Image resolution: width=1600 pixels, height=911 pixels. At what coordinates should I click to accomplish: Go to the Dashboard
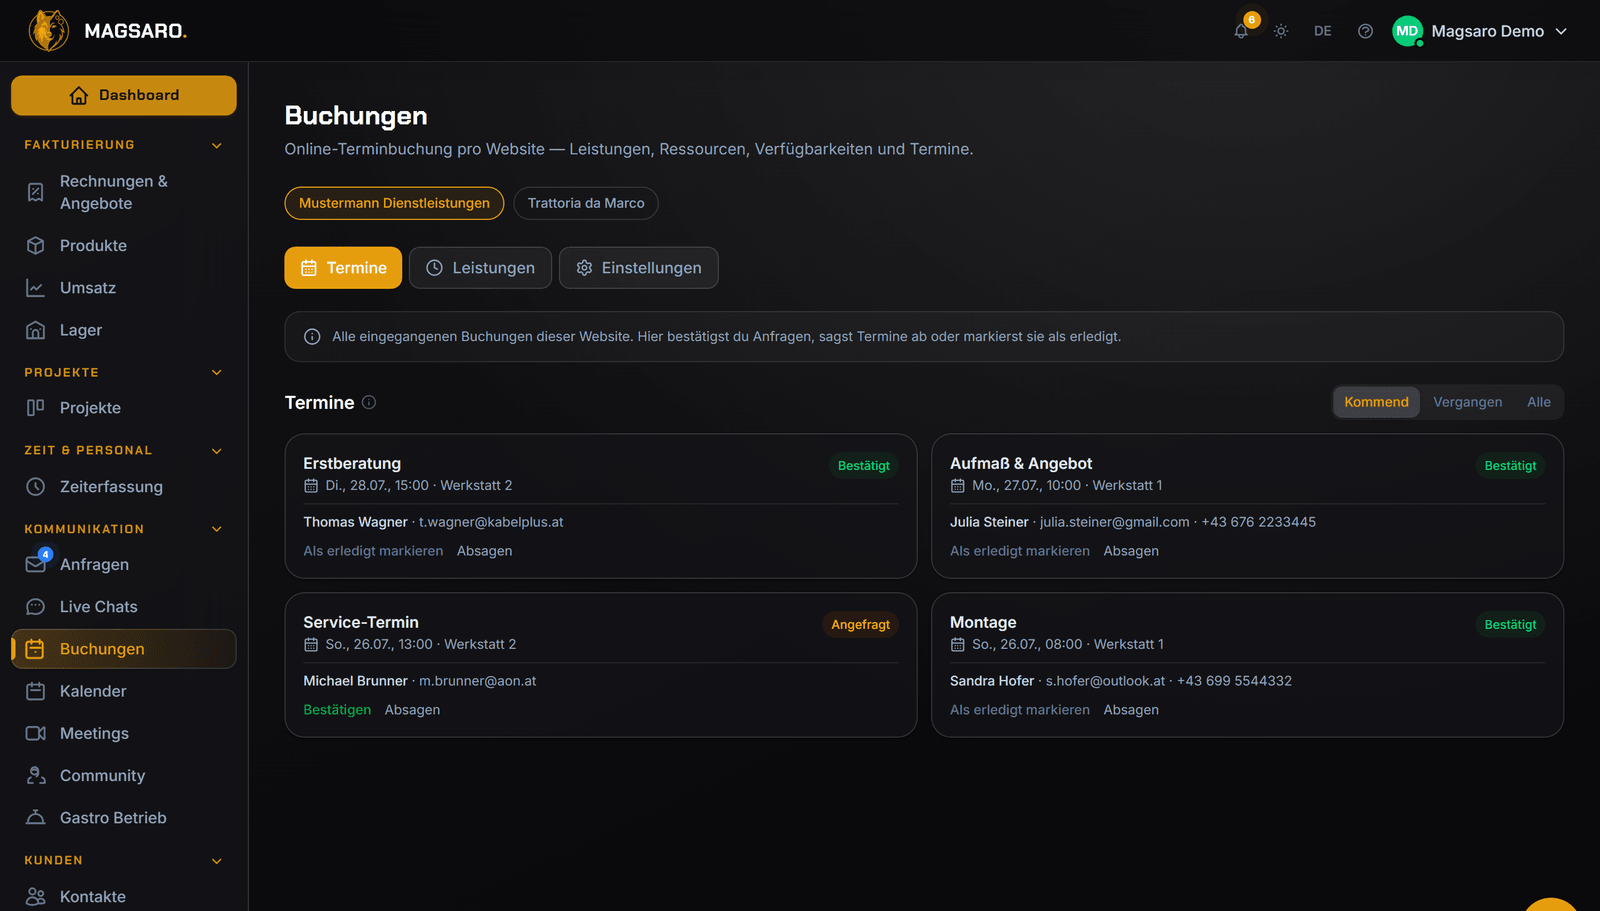pyautogui.click(x=124, y=95)
